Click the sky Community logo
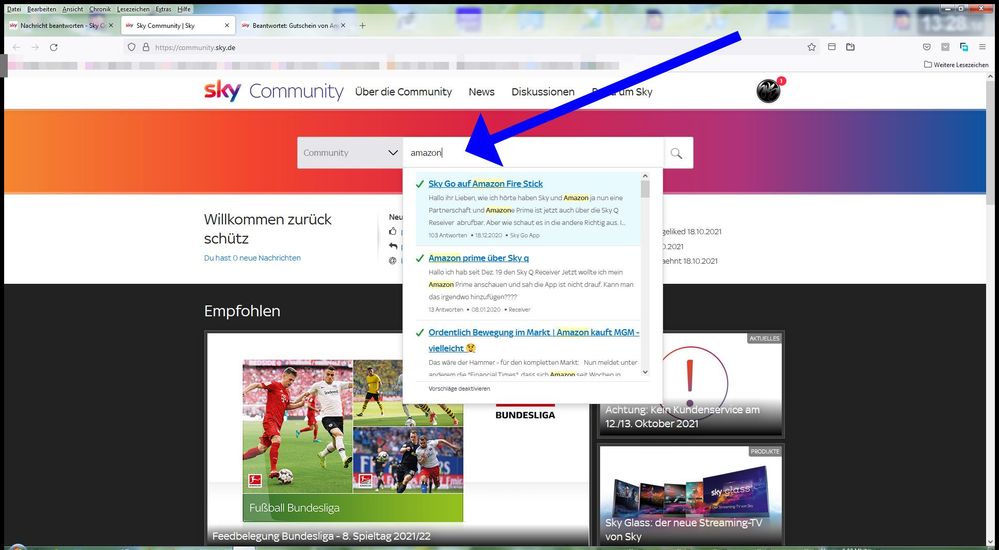 (274, 91)
